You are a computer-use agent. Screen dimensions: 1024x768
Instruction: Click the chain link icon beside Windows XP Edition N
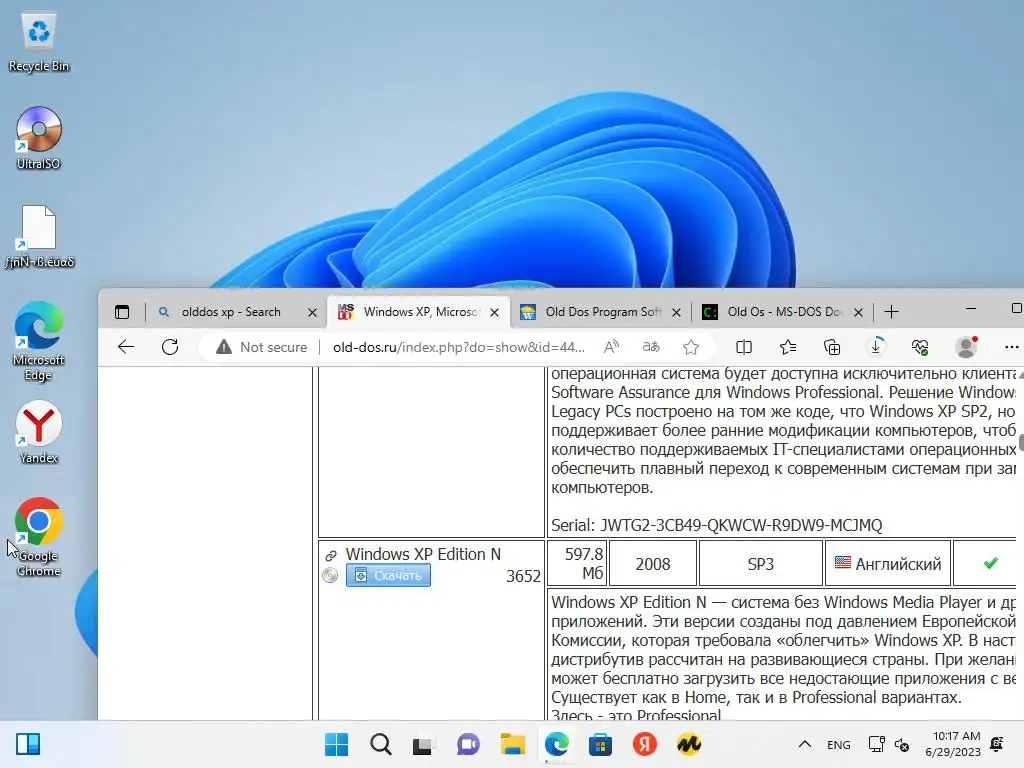pyautogui.click(x=330, y=556)
